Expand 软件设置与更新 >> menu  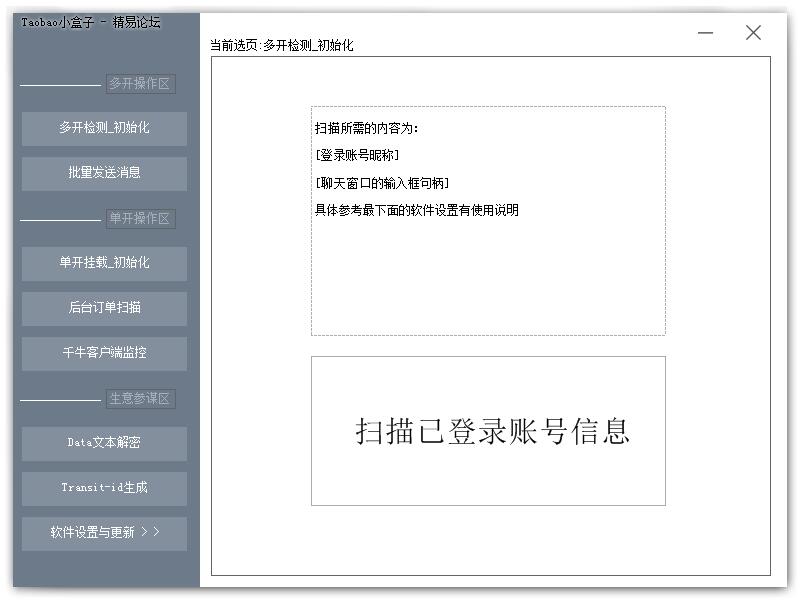[x=104, y=533]
